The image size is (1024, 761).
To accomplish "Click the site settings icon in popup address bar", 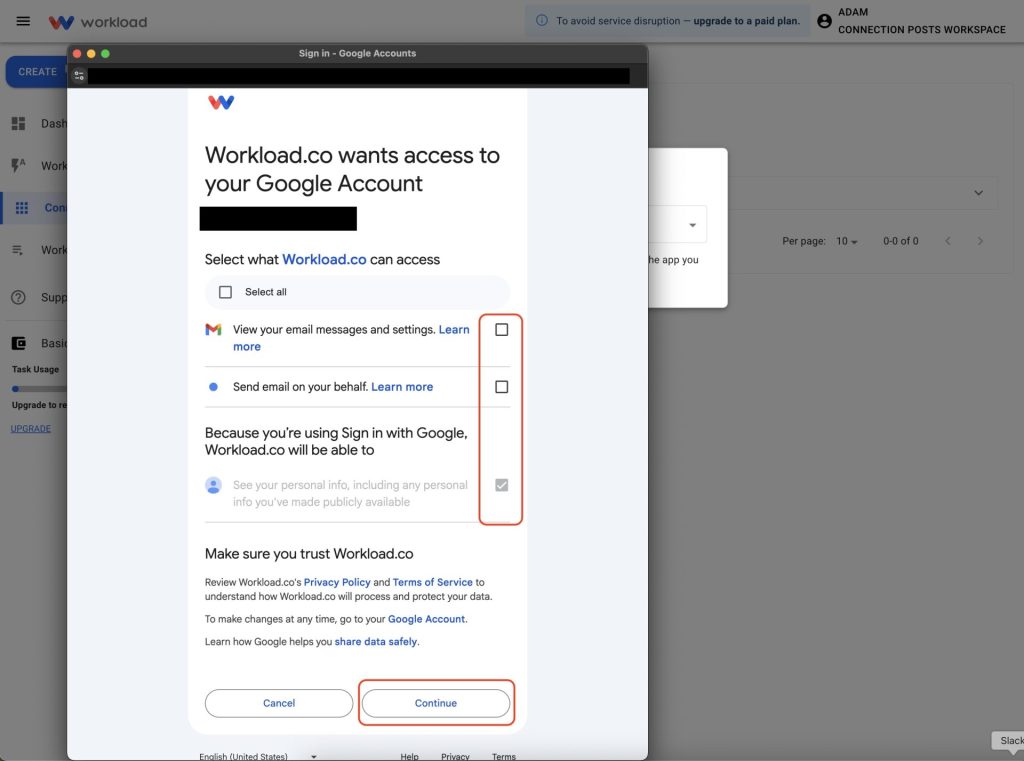I will (x=79, y=76).
